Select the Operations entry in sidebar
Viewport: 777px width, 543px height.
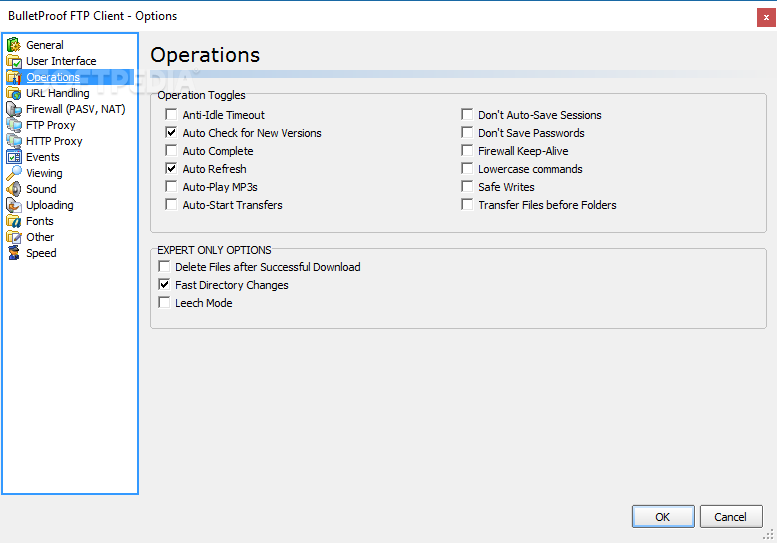tap(53, 77)
